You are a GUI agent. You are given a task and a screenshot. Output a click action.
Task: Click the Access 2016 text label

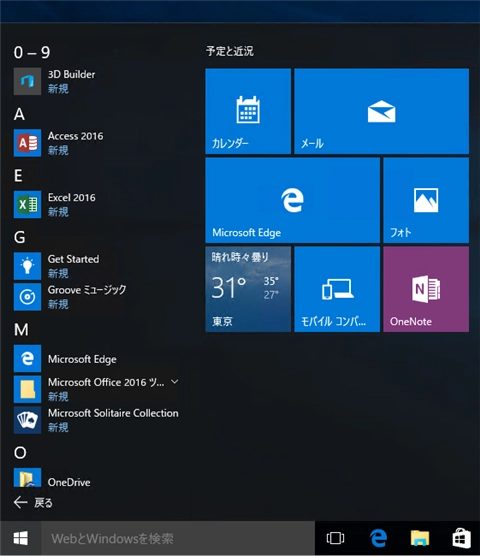point(76,136)
